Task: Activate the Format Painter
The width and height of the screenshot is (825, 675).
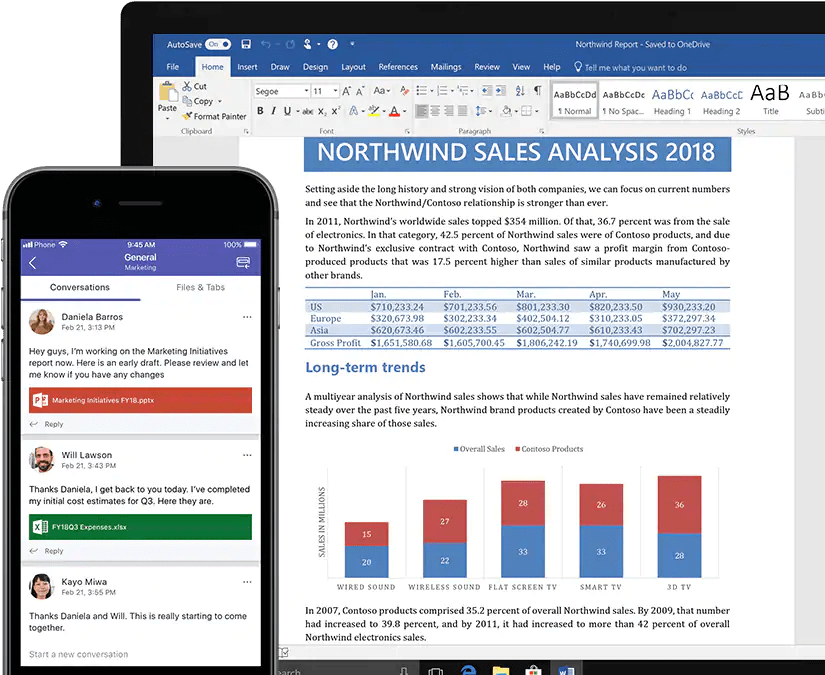Action: [x=214, y=116]
